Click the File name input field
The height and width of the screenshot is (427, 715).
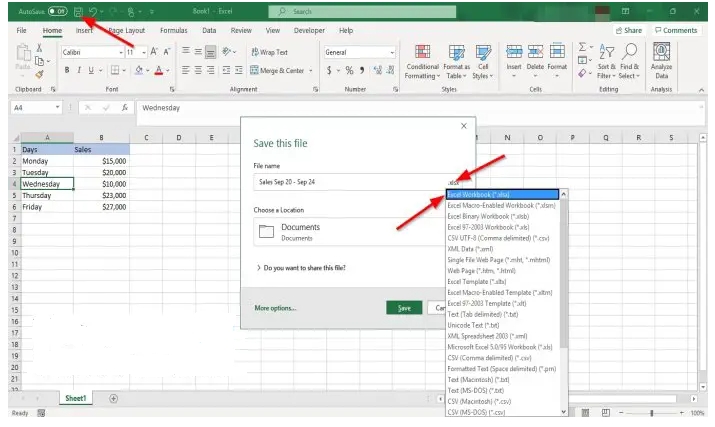coord(349,182)
